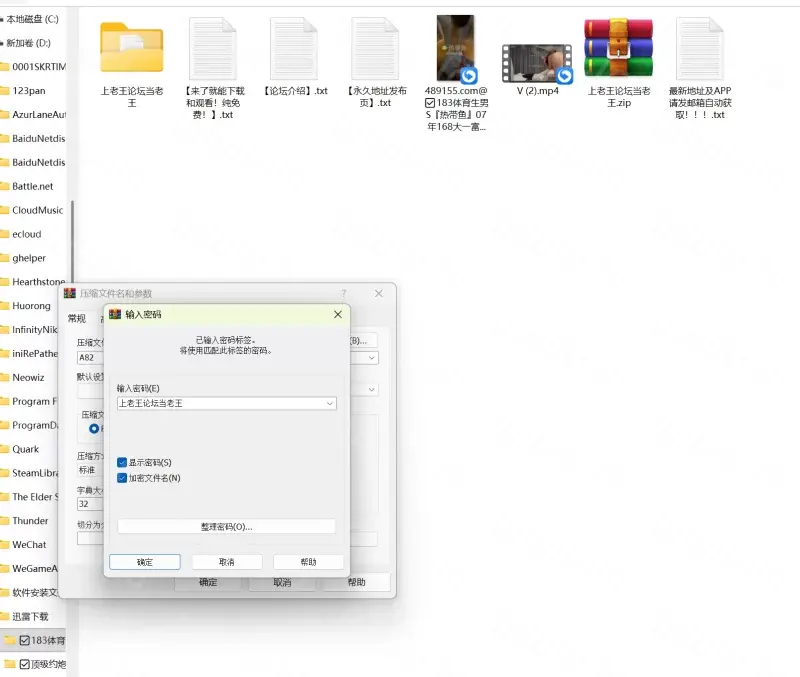
Task: Click the Quark folder in sidebar
Action: pos(26,449)
